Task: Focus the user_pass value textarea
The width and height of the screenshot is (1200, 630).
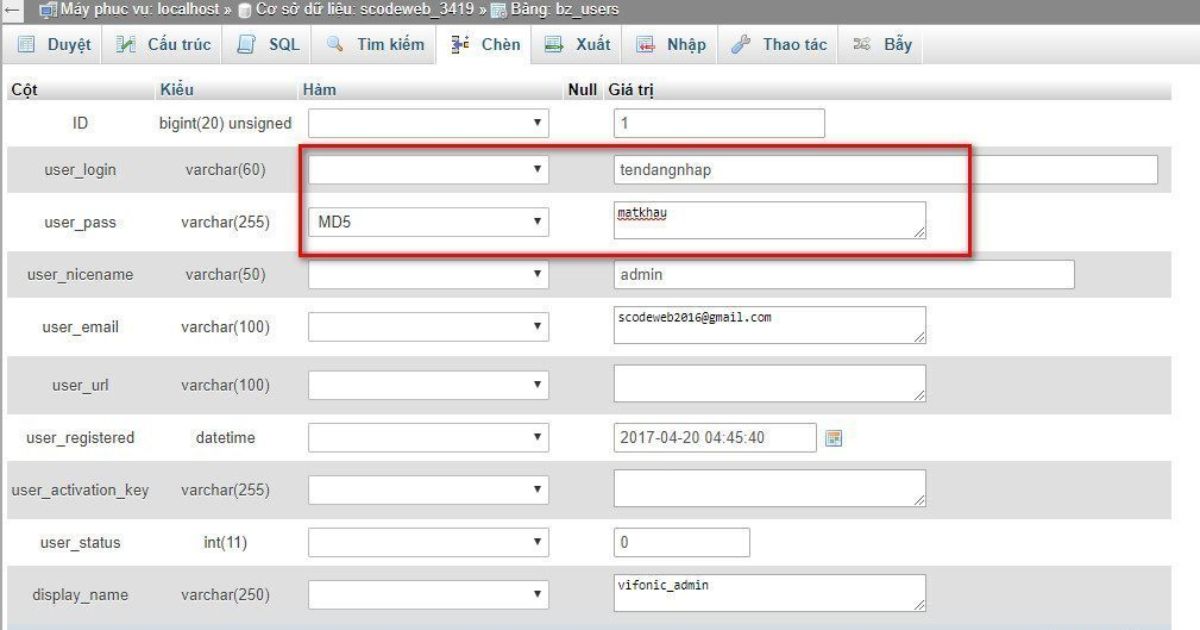Action: click(768, 221)
